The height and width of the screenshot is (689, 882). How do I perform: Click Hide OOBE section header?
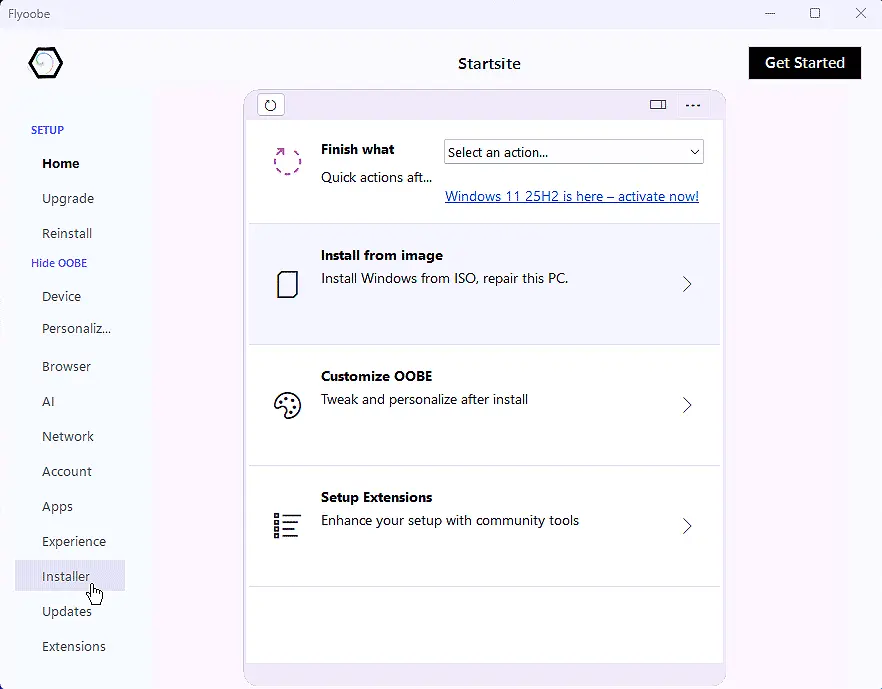point(59,263)
